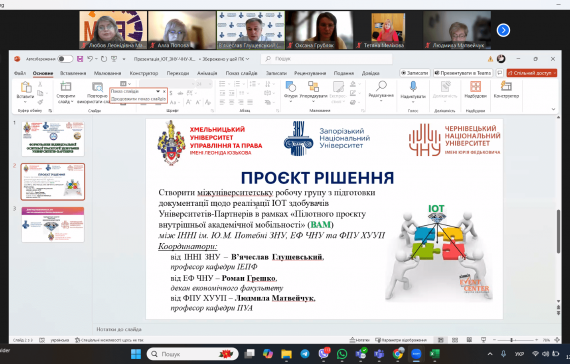Click the Спільний доступ button
The width and height of the screenshot is (570, 364).
tap(532, 73)
